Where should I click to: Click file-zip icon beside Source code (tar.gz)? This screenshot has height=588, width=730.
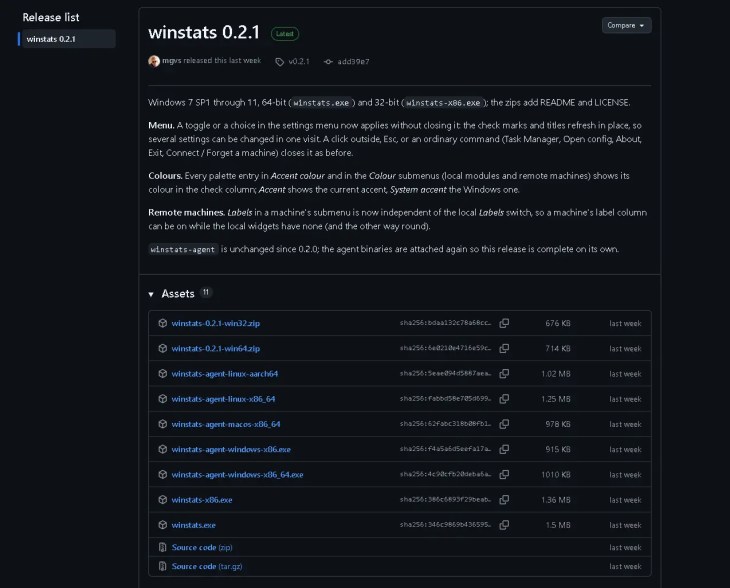coord(162,566)
